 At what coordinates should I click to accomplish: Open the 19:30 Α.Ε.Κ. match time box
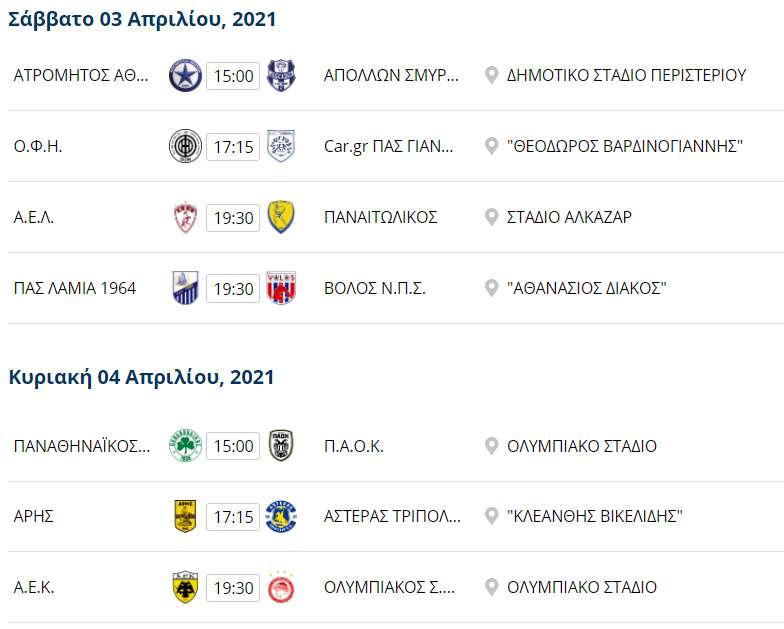point(233,587)
